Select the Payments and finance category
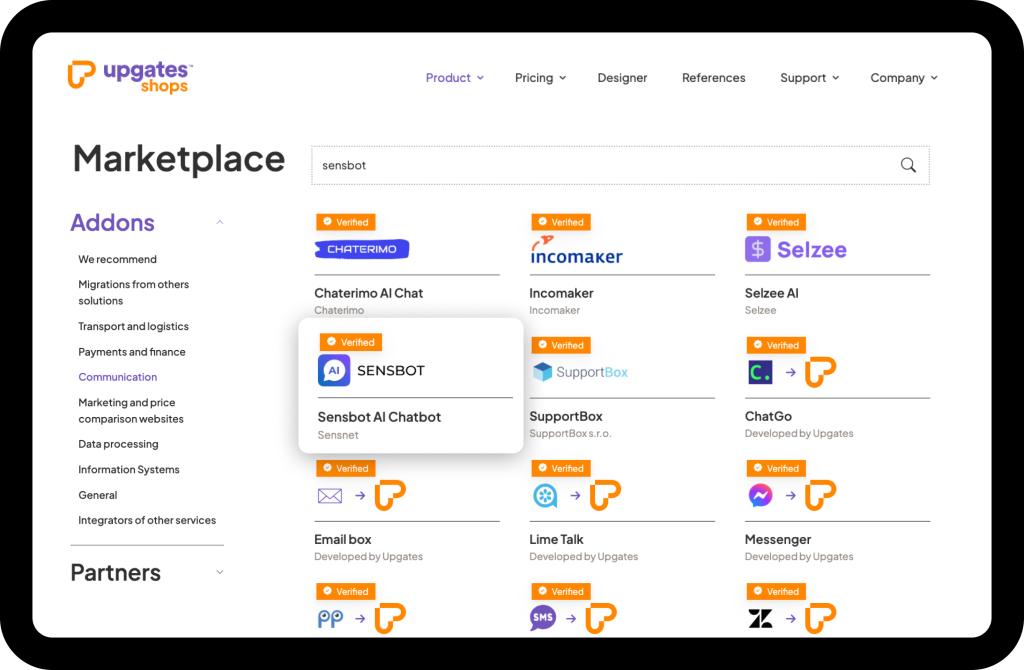 tap(132, 352)
